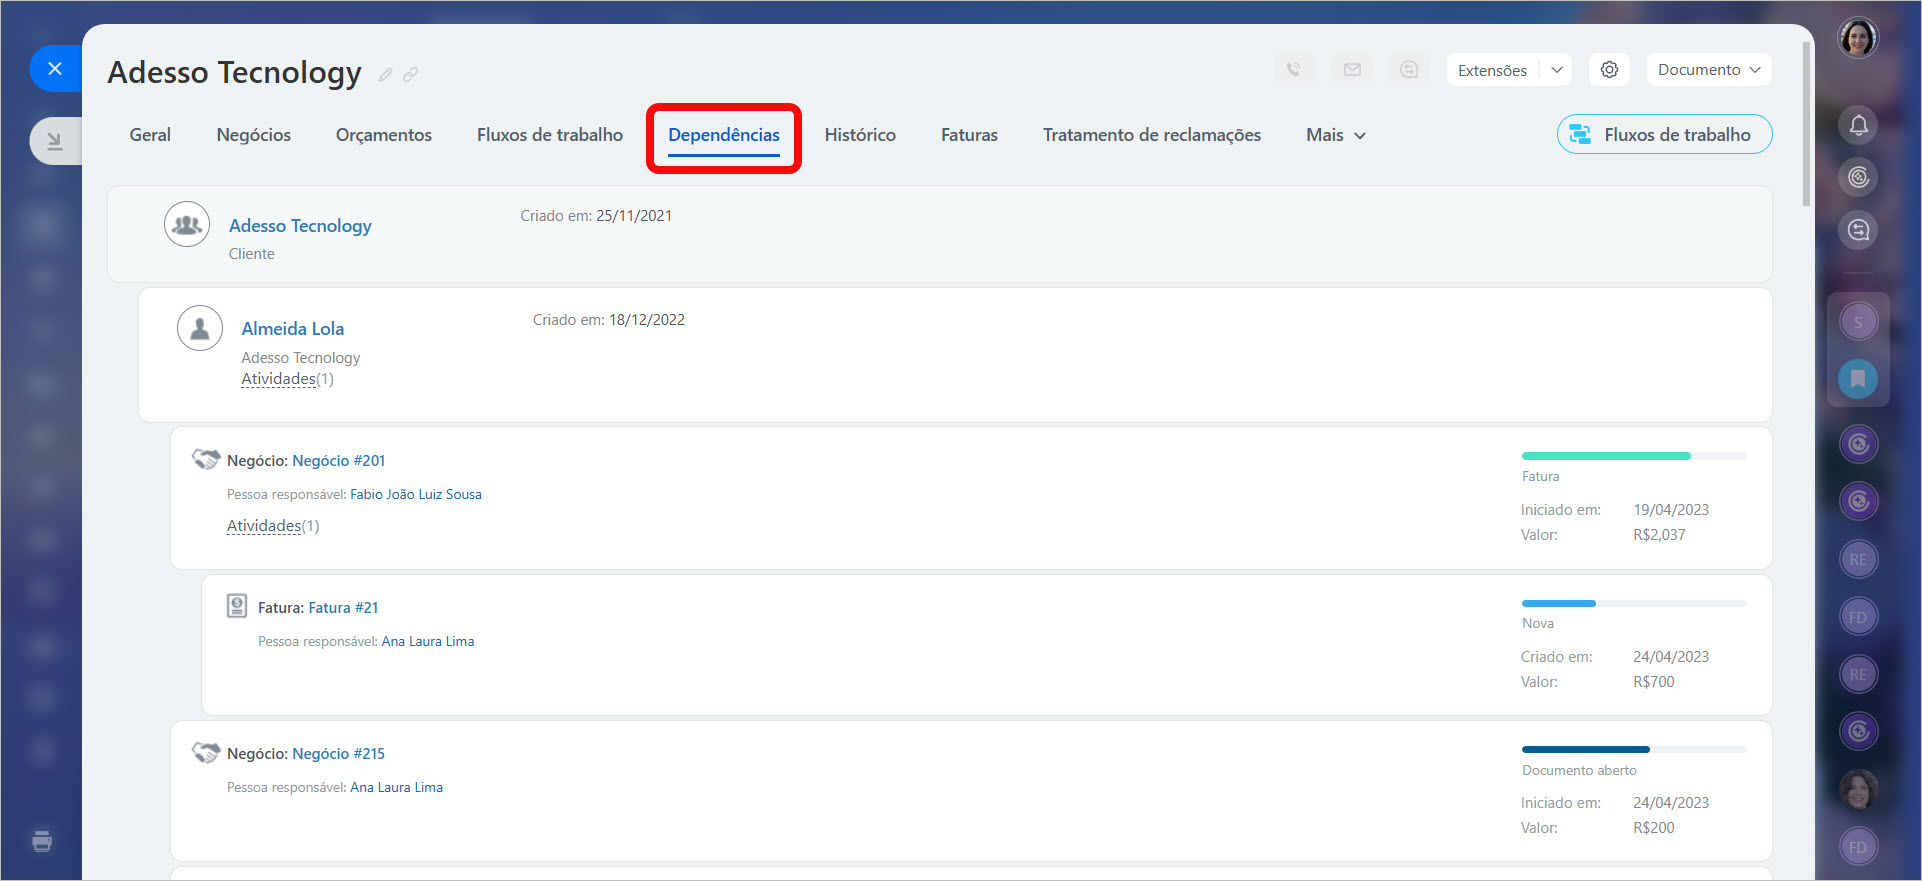This screenshot has width=1922, height=881.
Task: Click the creation date 25/11/2021
Action: tap(634, 216)
